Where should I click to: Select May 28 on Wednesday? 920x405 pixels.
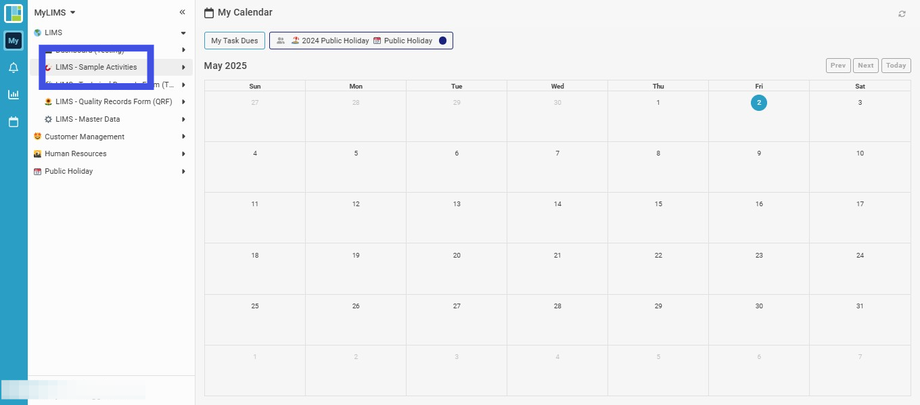tap(557, 306)
